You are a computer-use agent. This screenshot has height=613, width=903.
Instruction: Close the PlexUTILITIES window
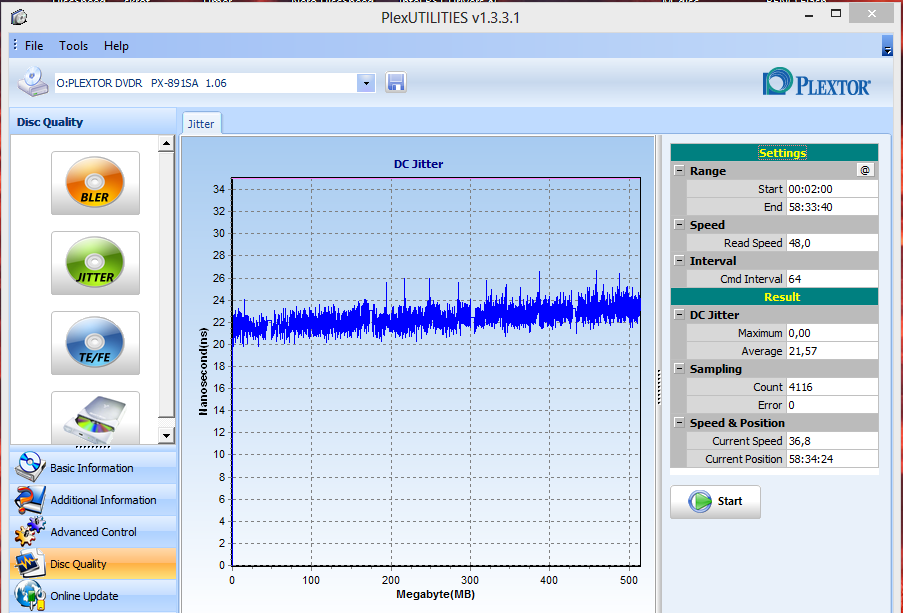pos(871,14)
